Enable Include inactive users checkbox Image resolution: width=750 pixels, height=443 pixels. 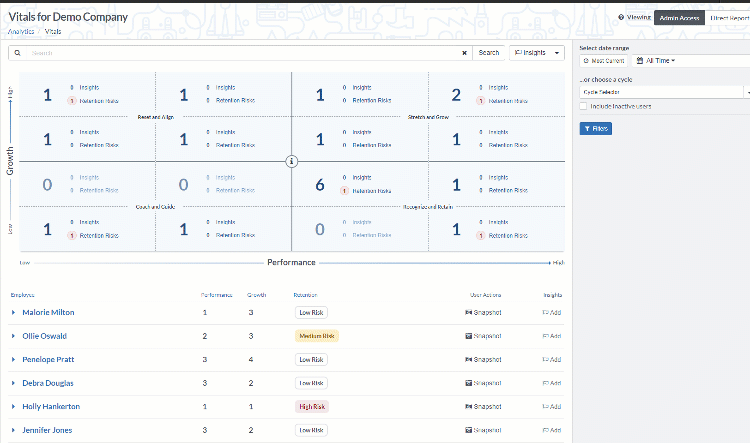click(583, 106)
